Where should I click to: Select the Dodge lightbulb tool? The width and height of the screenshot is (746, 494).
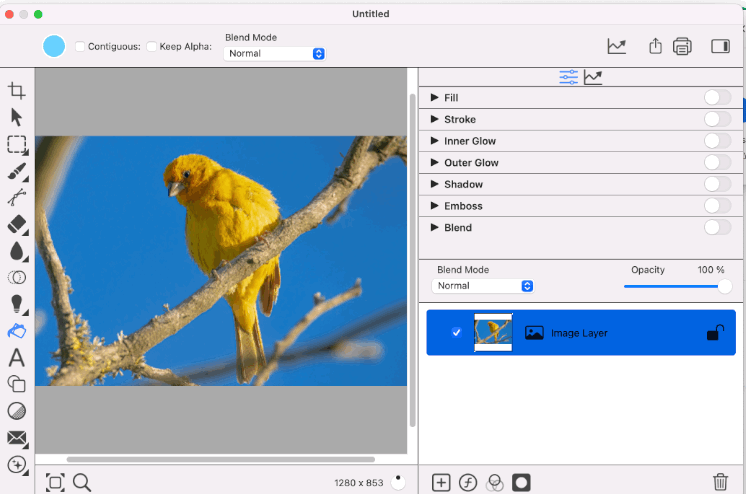point(17,304)
